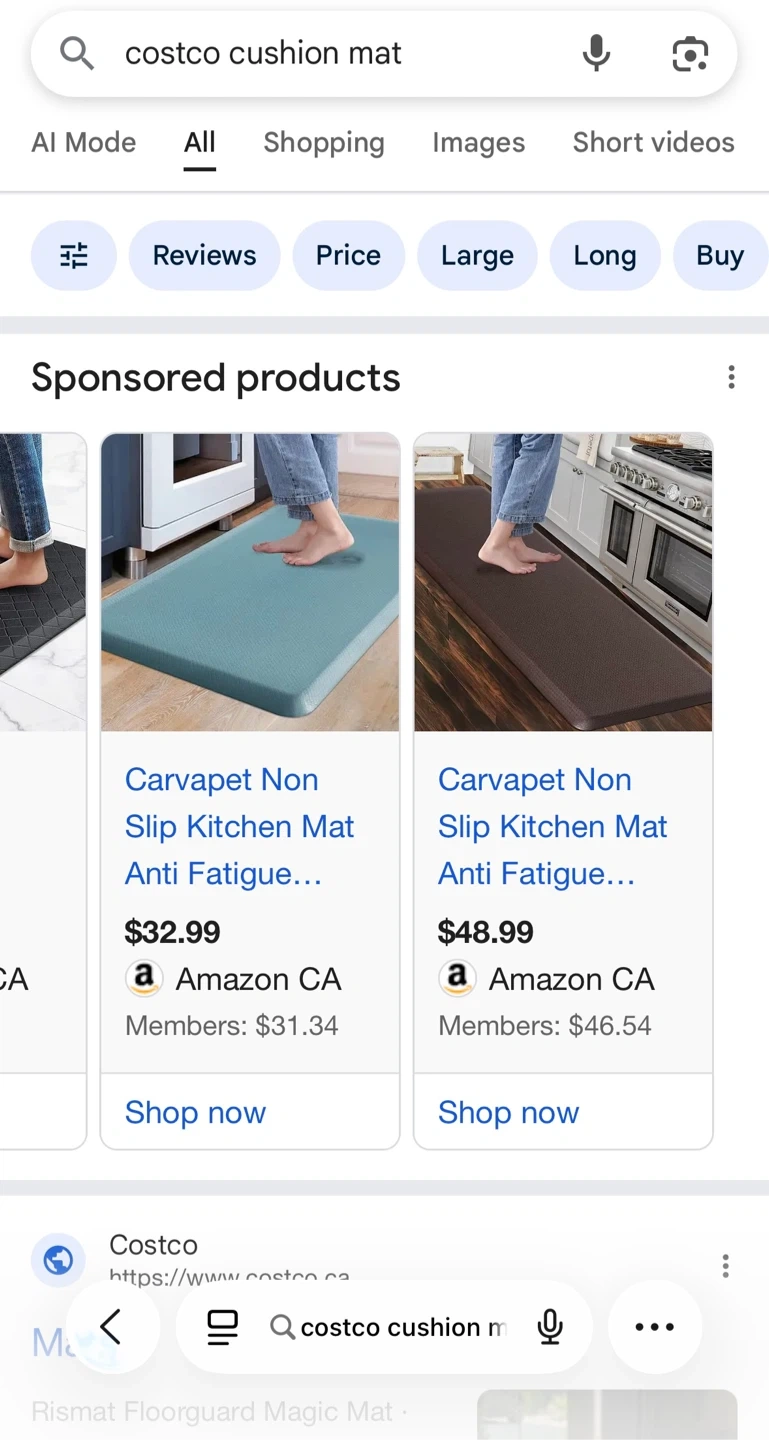Switch to the AI Mode tab
Image resolution: width=769 pixels, height=1440 pixels.
pyautogui.click(x=84, y=143)
